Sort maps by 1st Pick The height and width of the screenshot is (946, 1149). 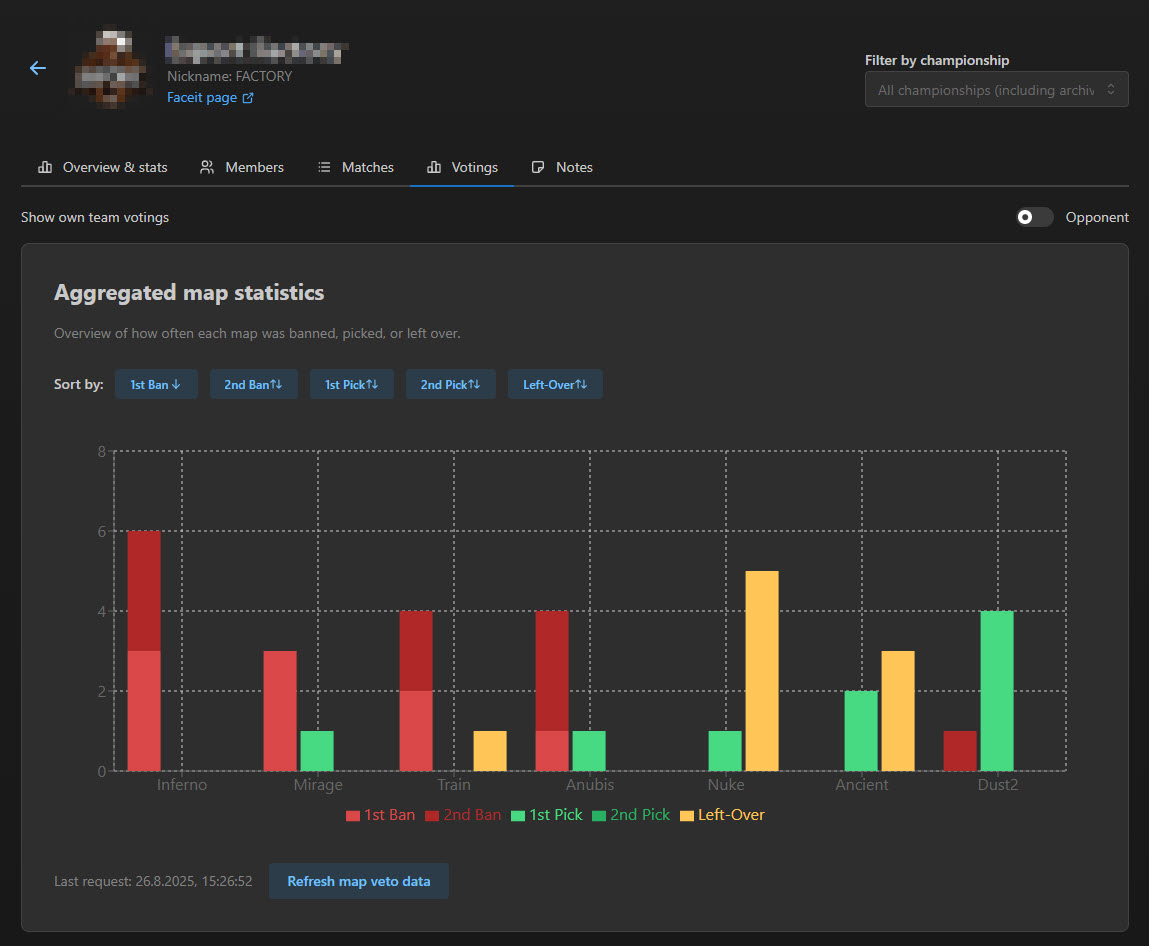click(351, 385)
